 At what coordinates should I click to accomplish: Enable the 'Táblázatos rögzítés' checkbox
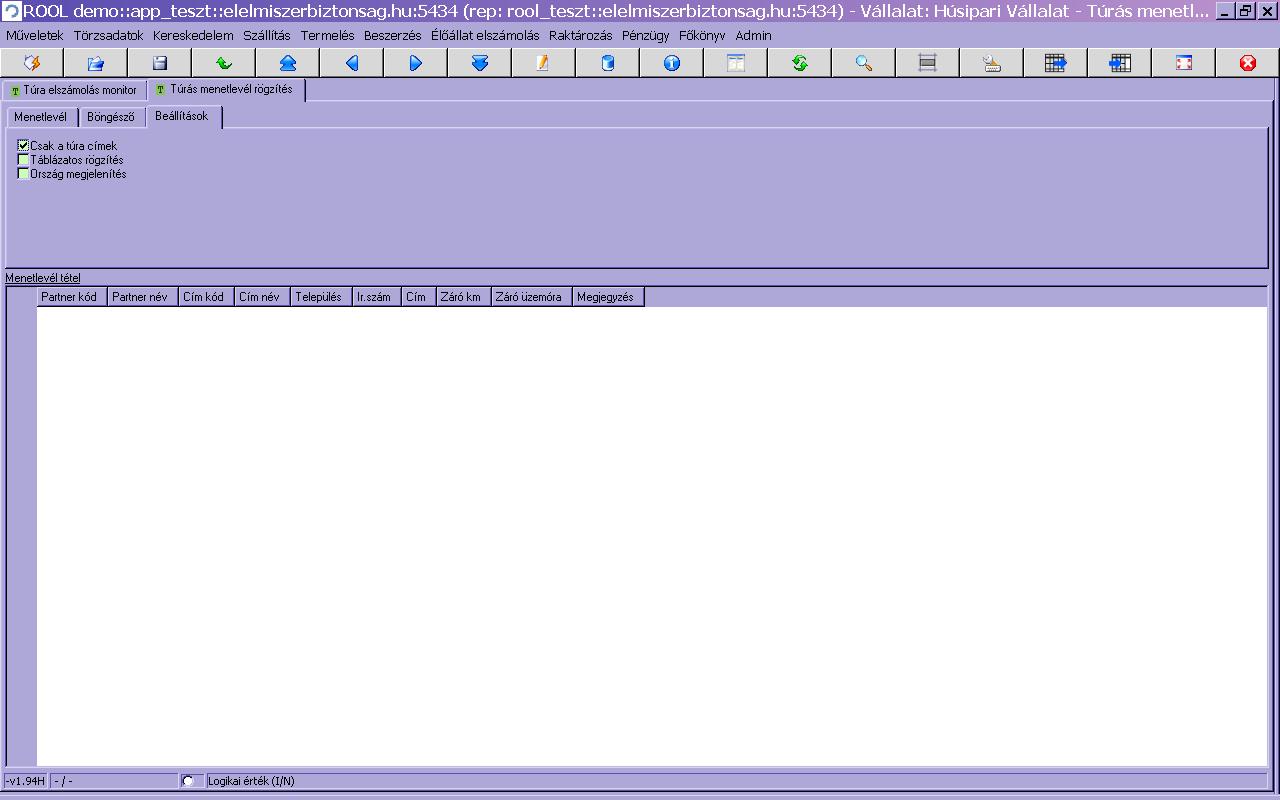pos(24,160)
